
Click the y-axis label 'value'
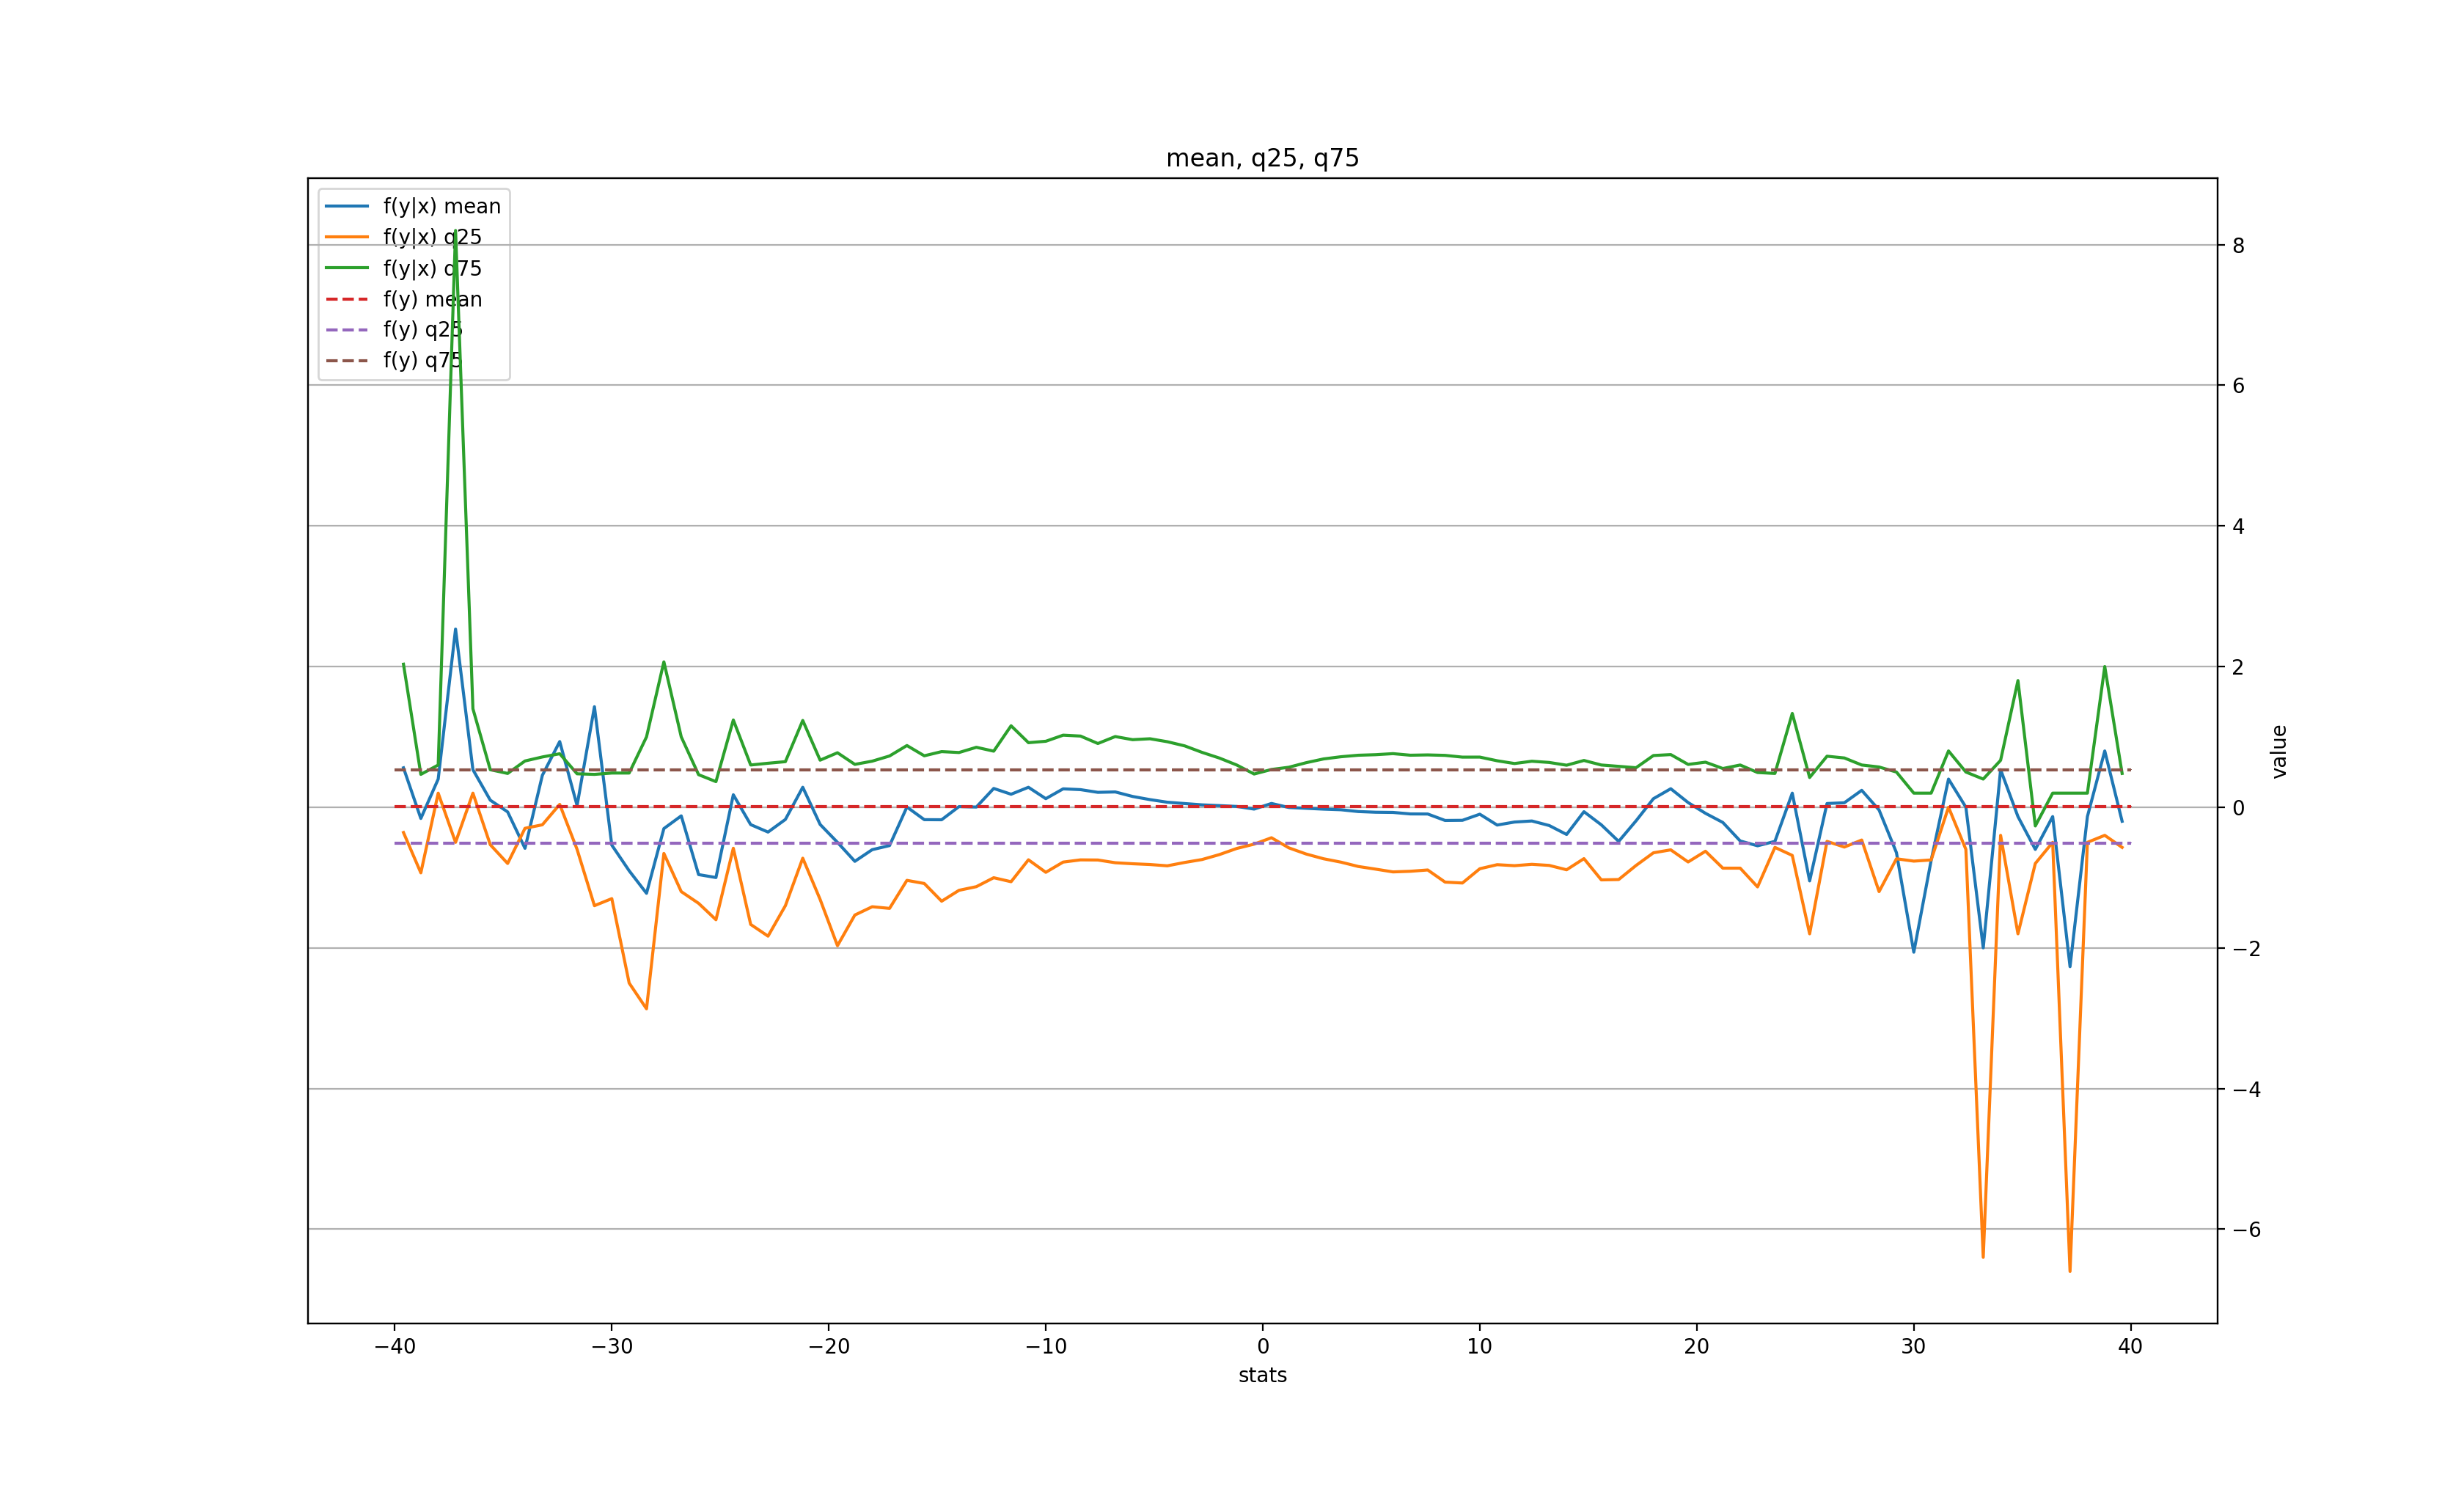click(x=2279, y=751)
